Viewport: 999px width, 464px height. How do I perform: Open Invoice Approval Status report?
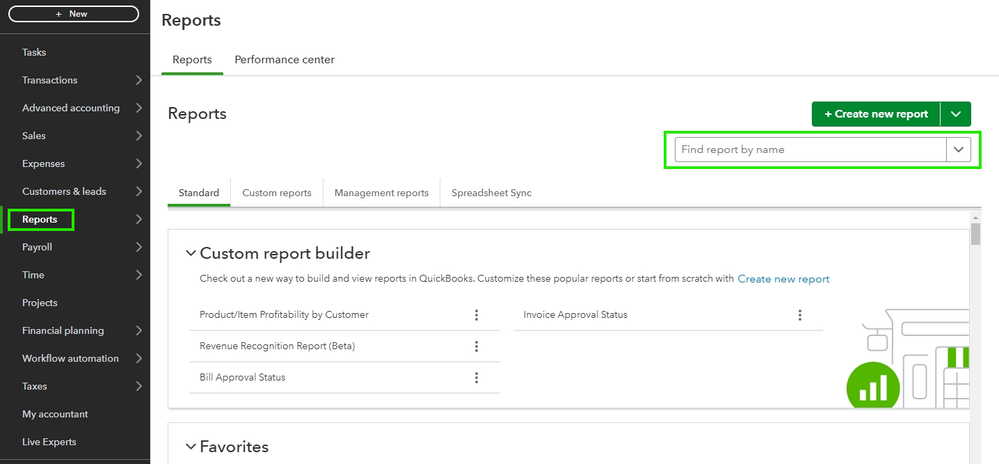pyautogui.click(x=575, y=315)
